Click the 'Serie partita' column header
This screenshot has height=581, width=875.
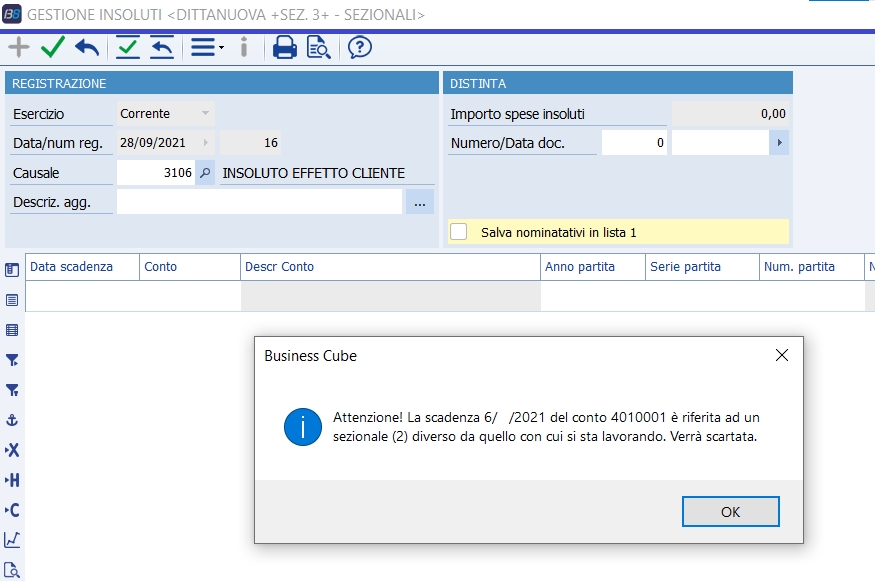702,267
